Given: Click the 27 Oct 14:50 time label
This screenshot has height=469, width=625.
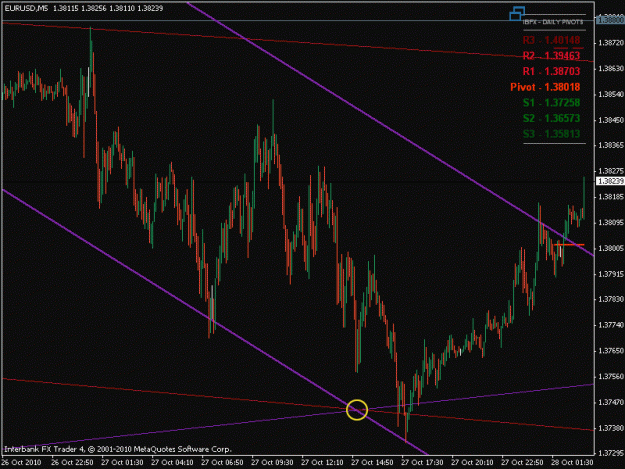Looking at the screenshot, I should [x=372, y=463].
